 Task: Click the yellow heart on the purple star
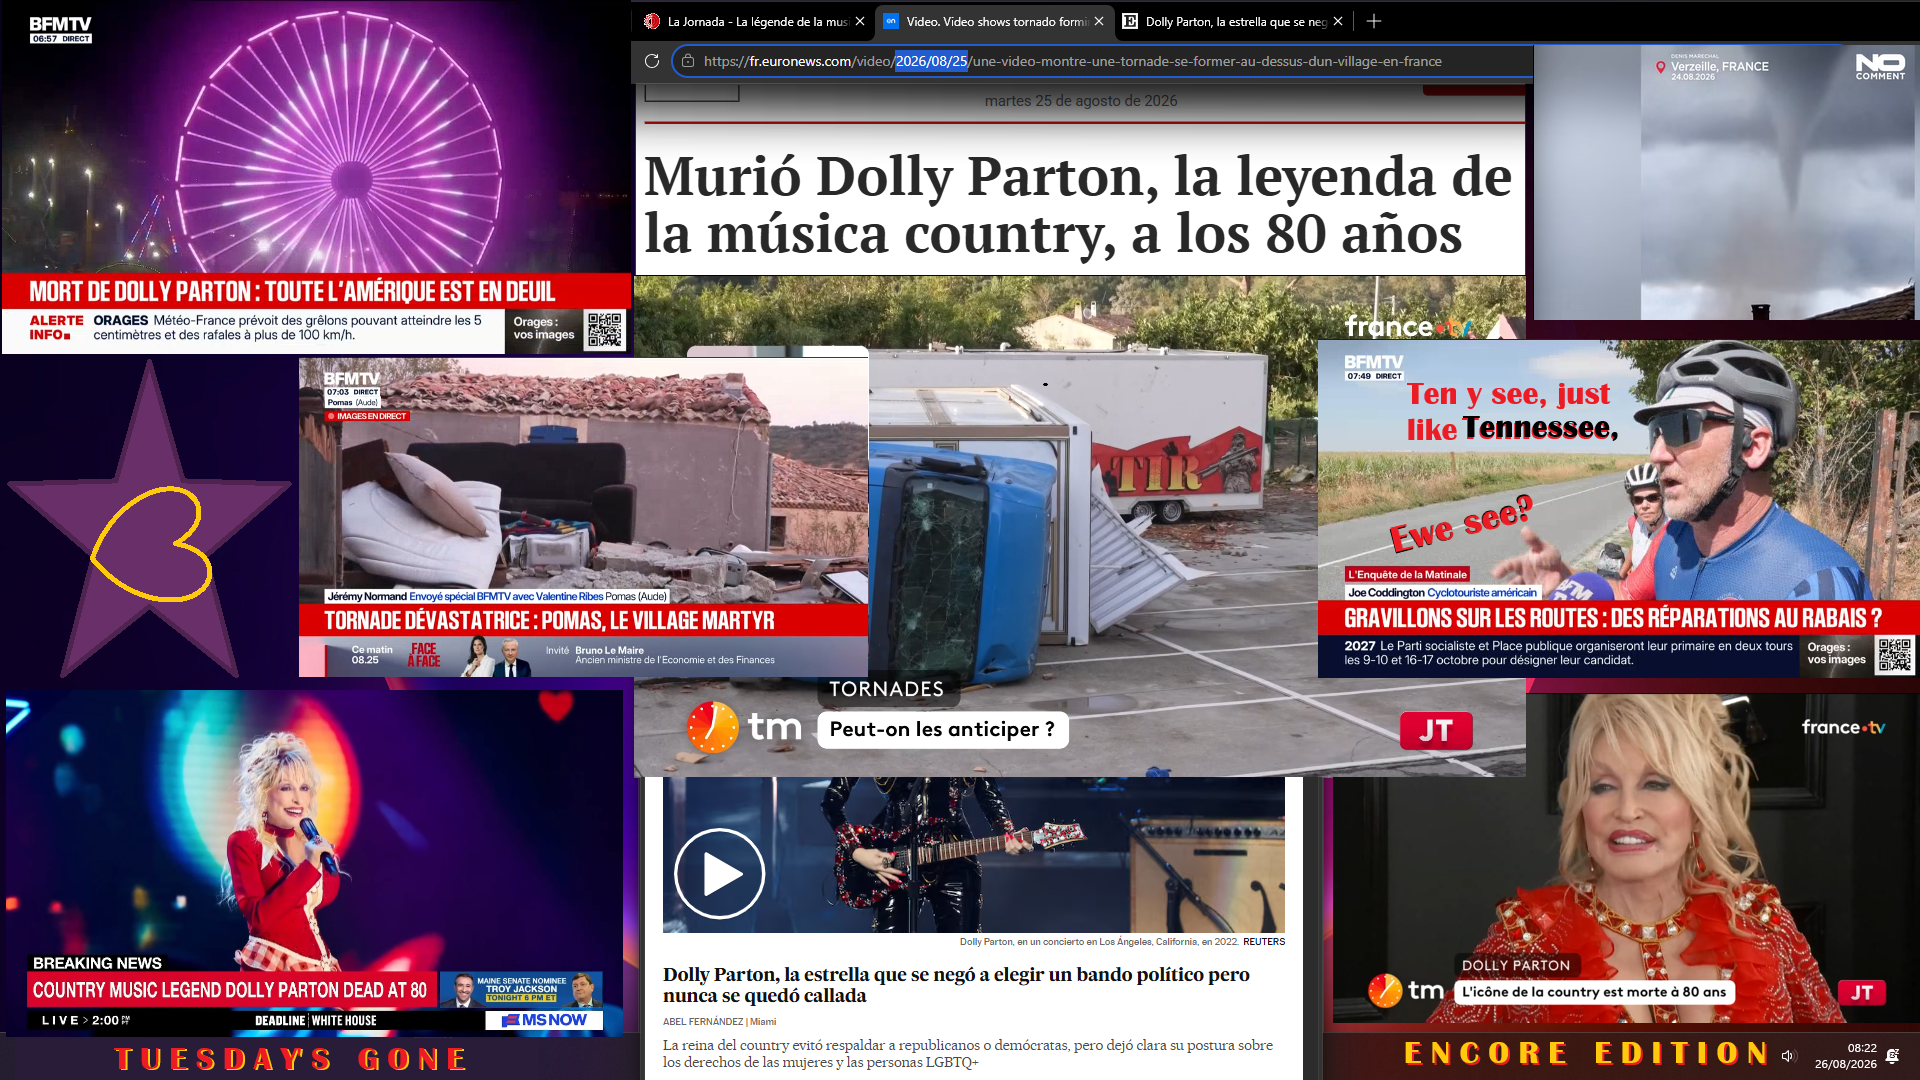point(152,544)
